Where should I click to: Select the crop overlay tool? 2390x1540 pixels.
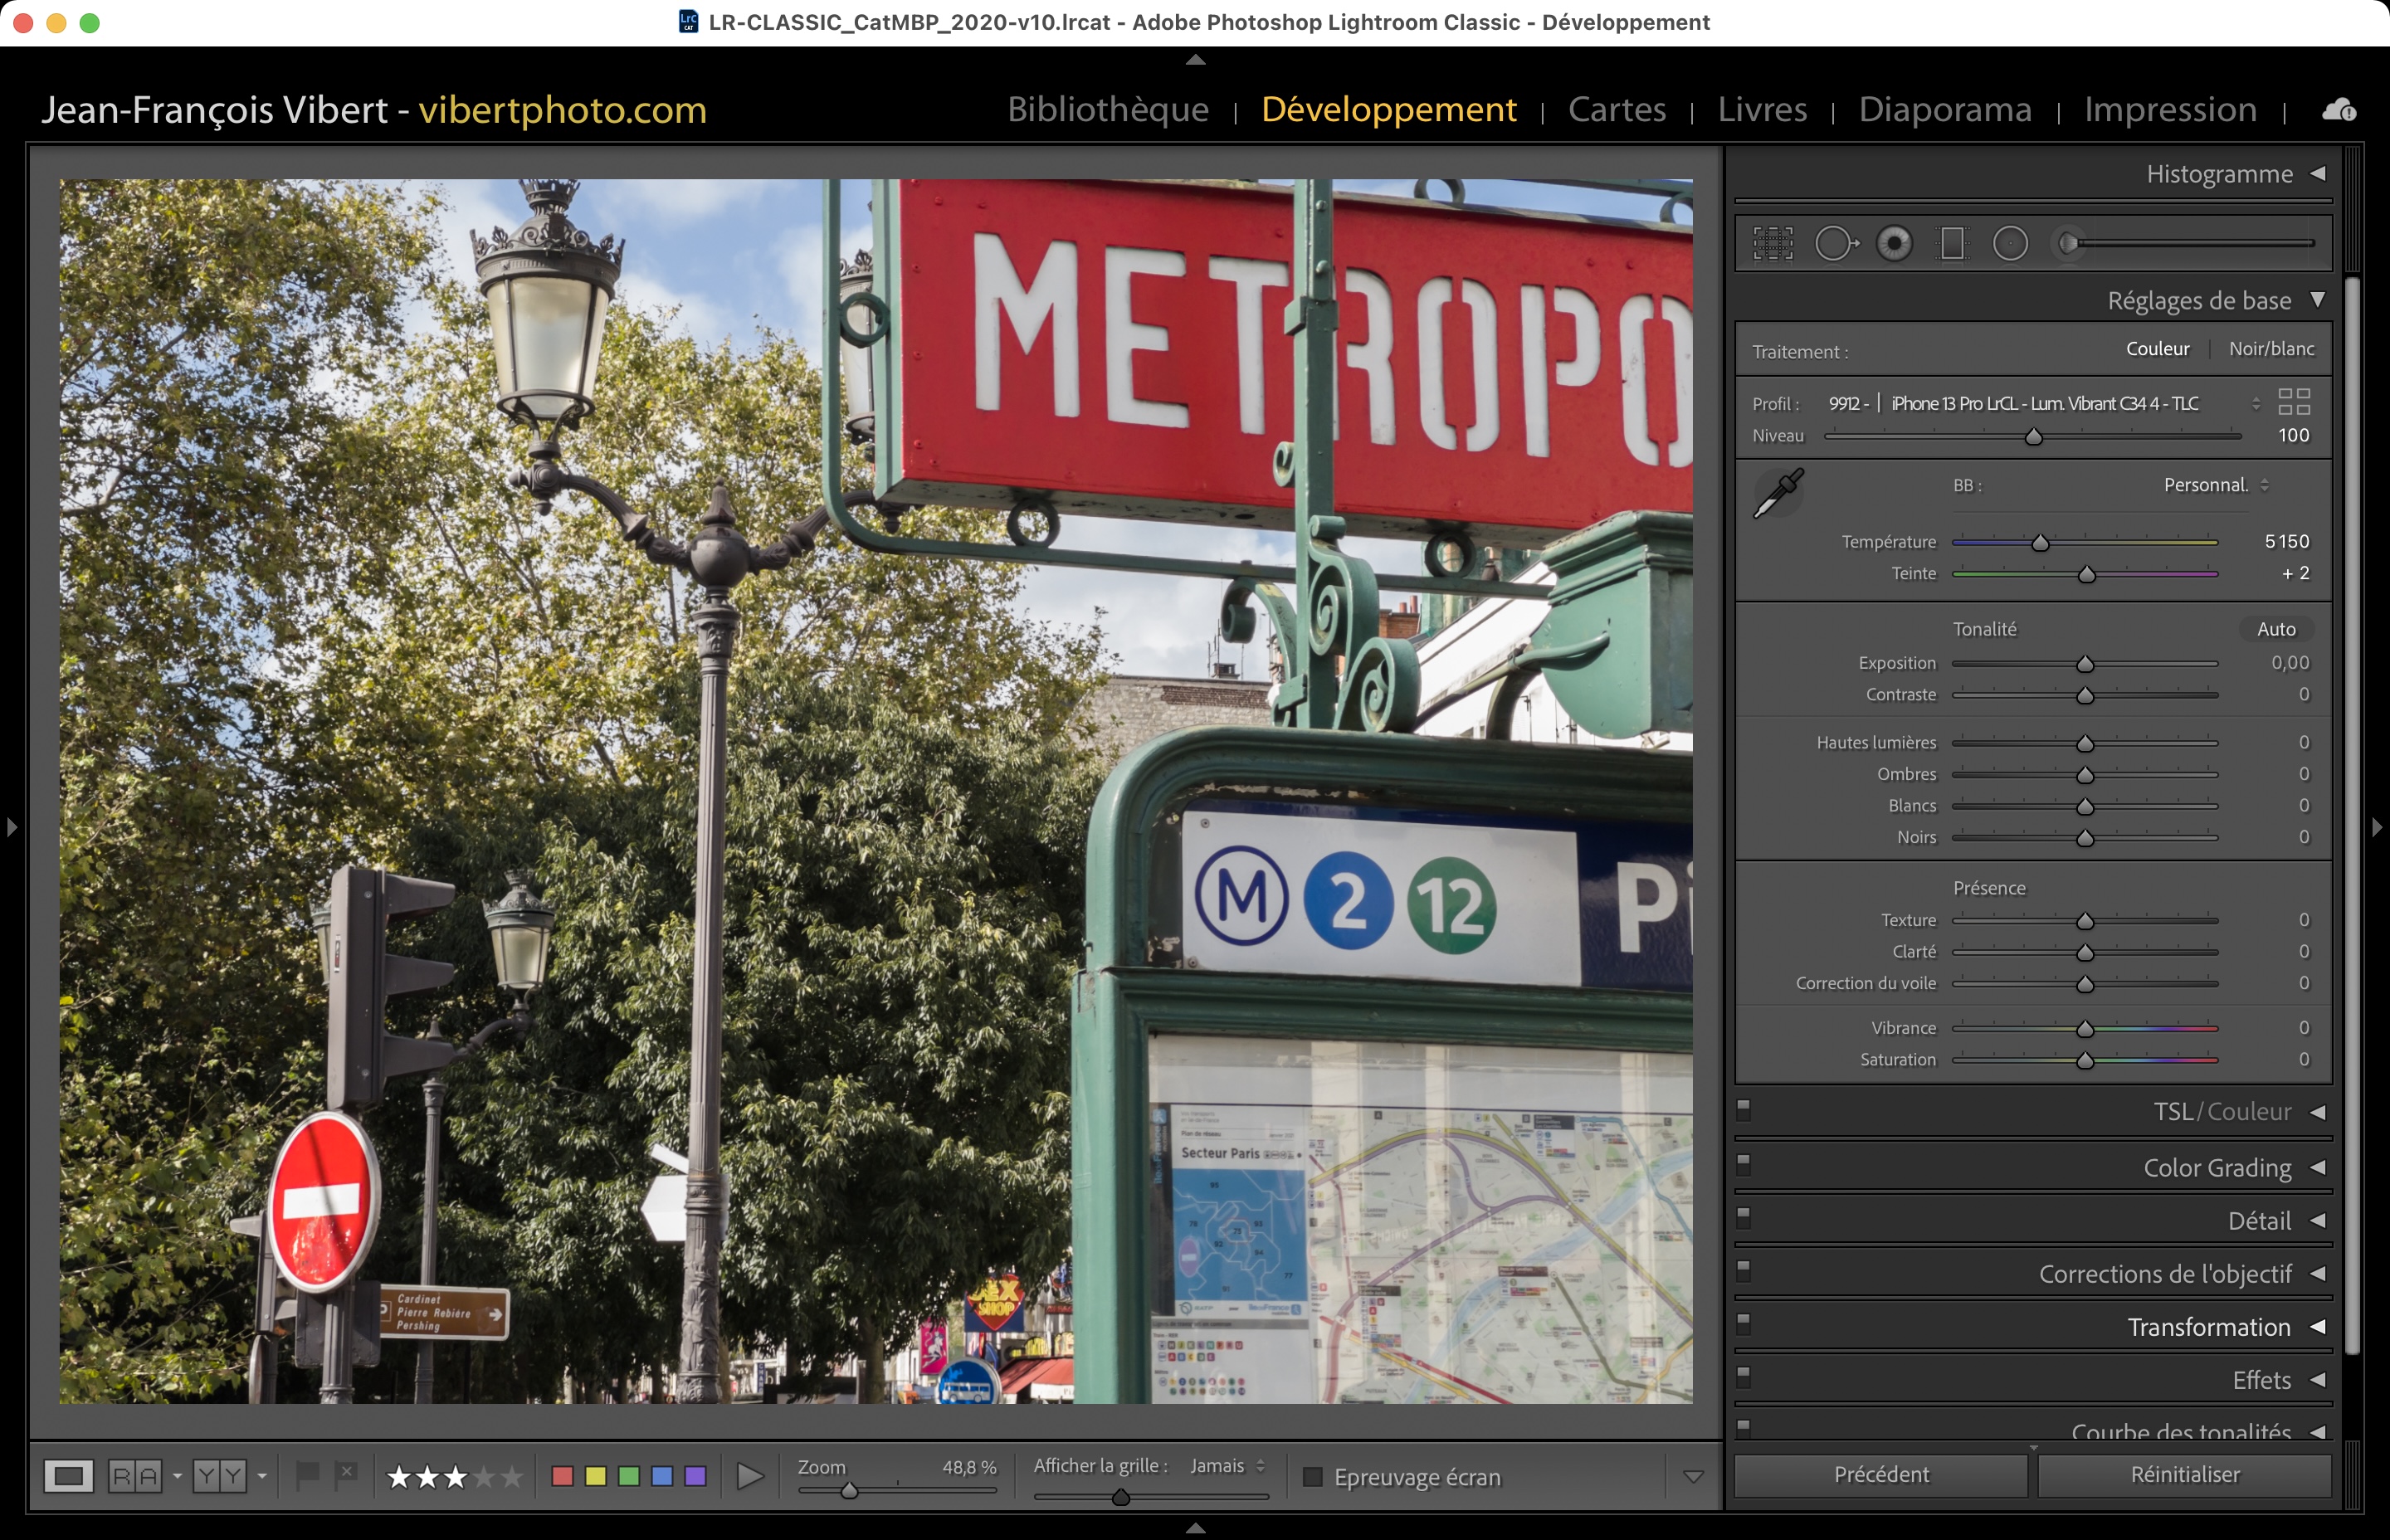point(1773,243)
